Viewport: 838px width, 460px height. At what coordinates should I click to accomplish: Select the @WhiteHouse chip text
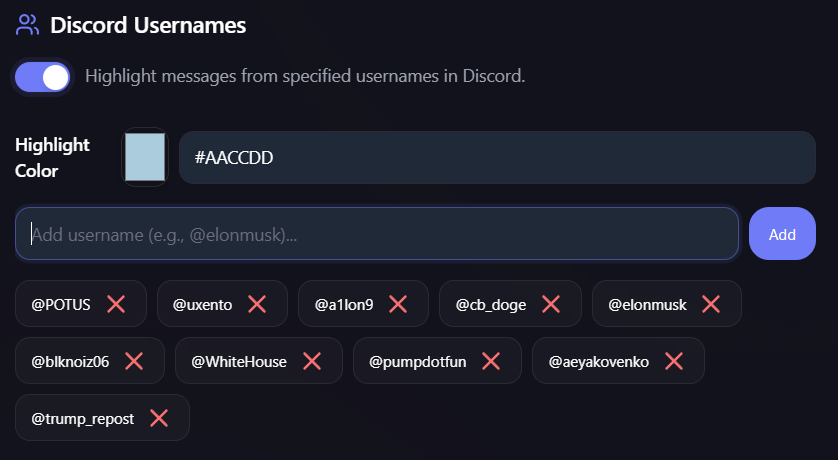(x=238, y=362)
